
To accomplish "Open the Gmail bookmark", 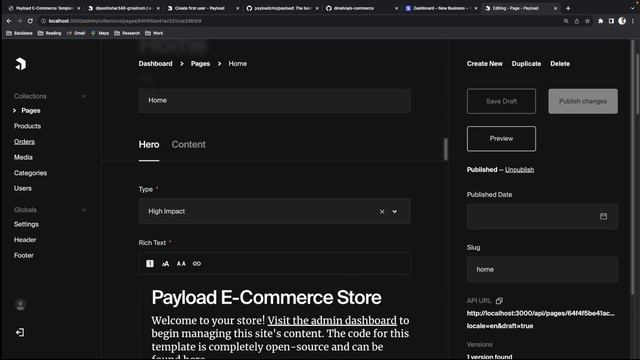I will pos(76,33).
